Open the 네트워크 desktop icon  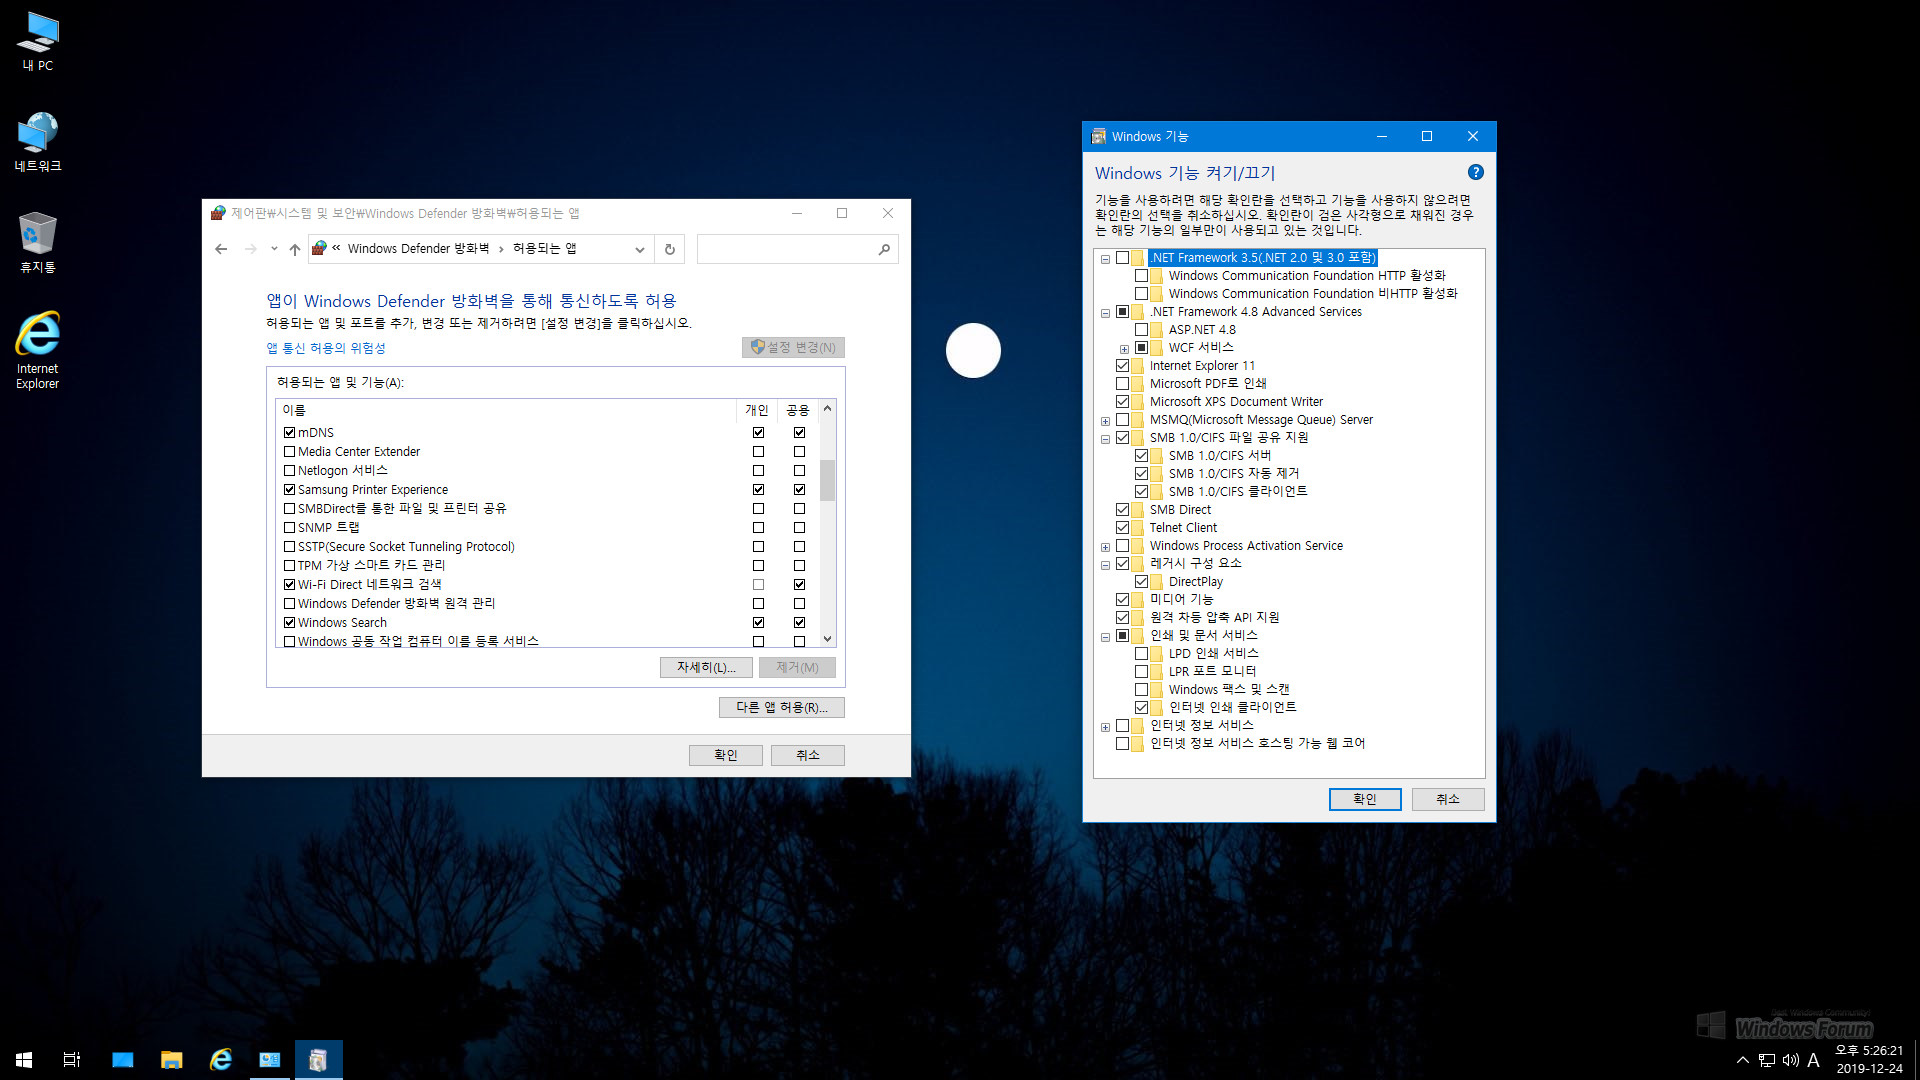coord(38,142)
